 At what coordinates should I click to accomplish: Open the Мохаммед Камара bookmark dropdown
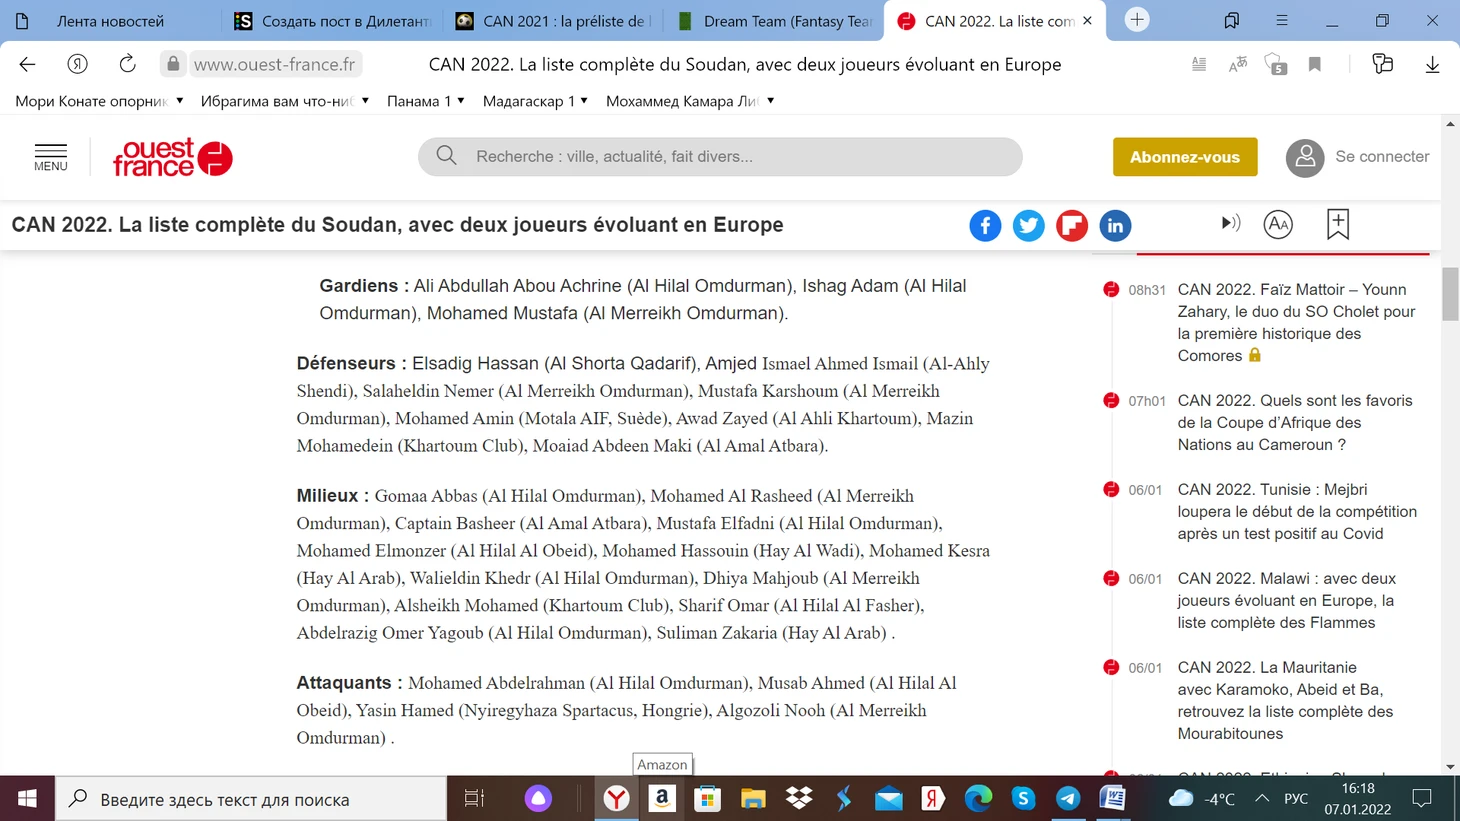[x=690, y=101]
